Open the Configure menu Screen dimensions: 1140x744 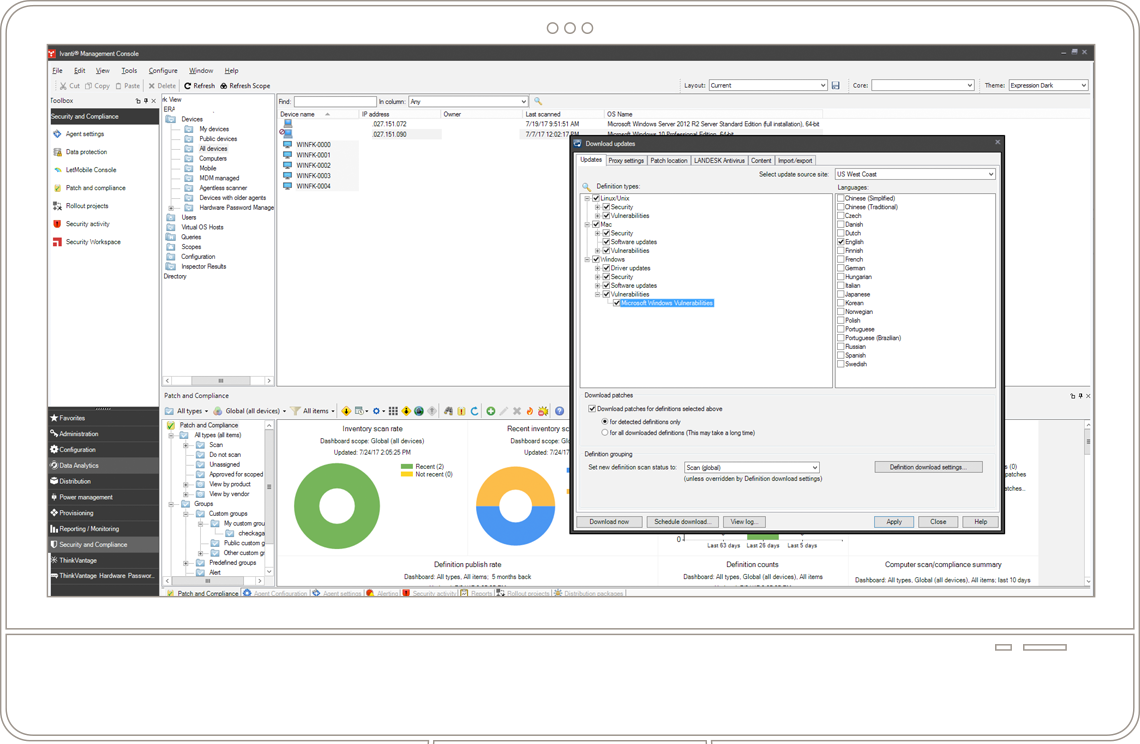pyautogui.click(x=163, y=71)
